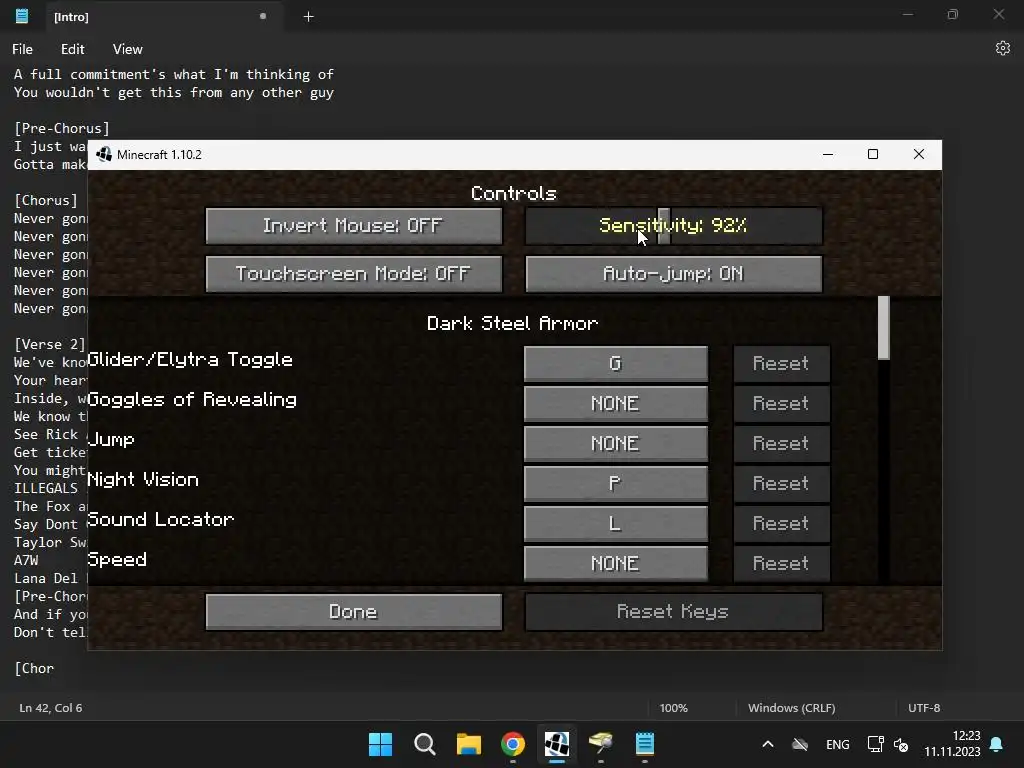Viewport: 1024px width, 768px height.
Task: Set key for Goggles of Revealing
Action: click(x=615, y=404)
